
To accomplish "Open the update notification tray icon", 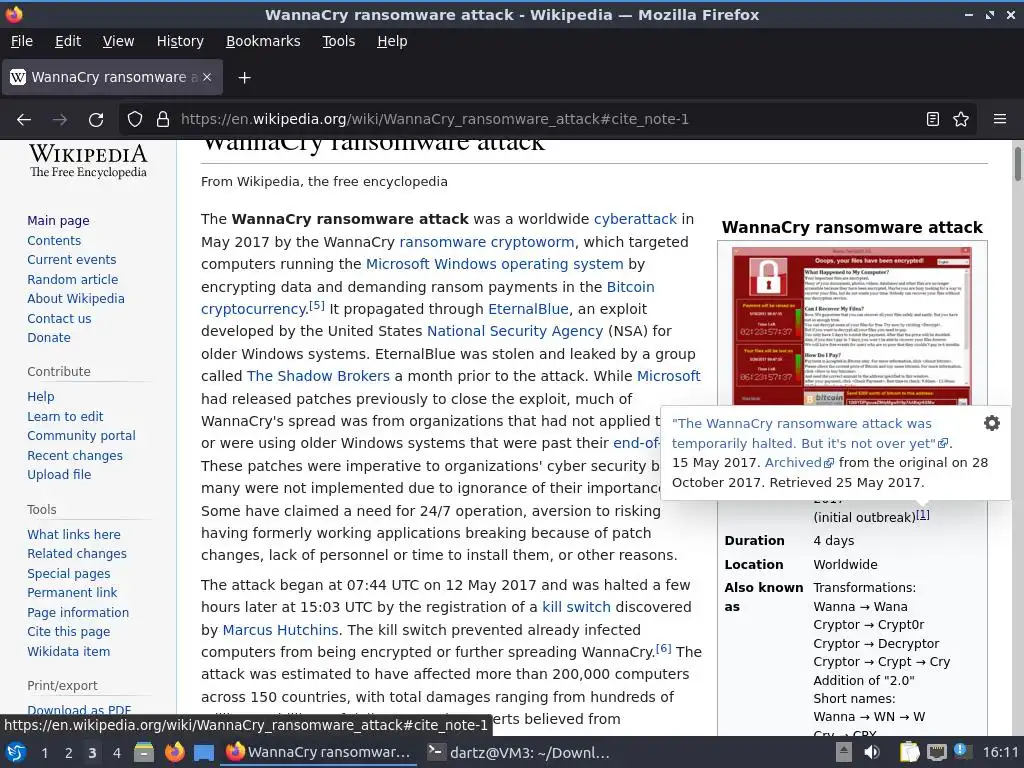I will (x=961, y=751).
